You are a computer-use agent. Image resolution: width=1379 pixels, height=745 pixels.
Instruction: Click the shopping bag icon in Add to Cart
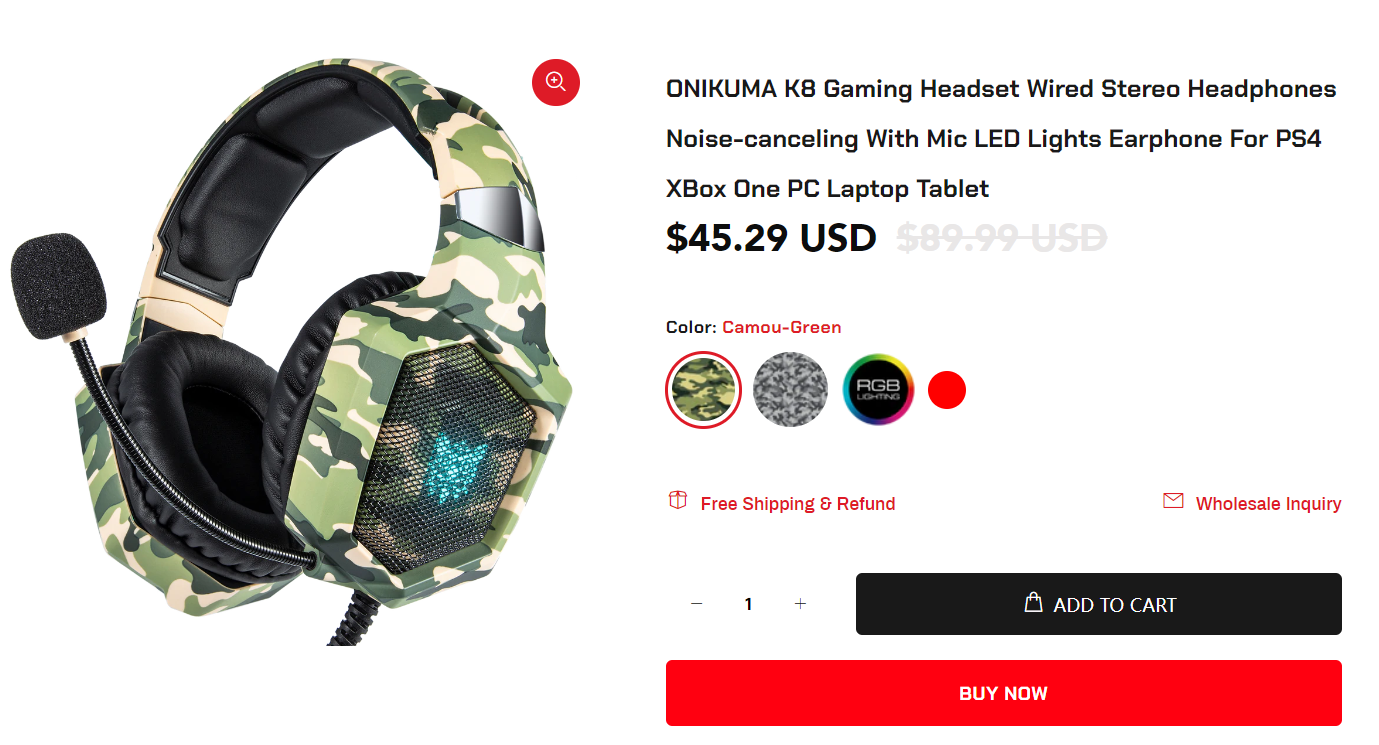click(x=1034, y=602)
